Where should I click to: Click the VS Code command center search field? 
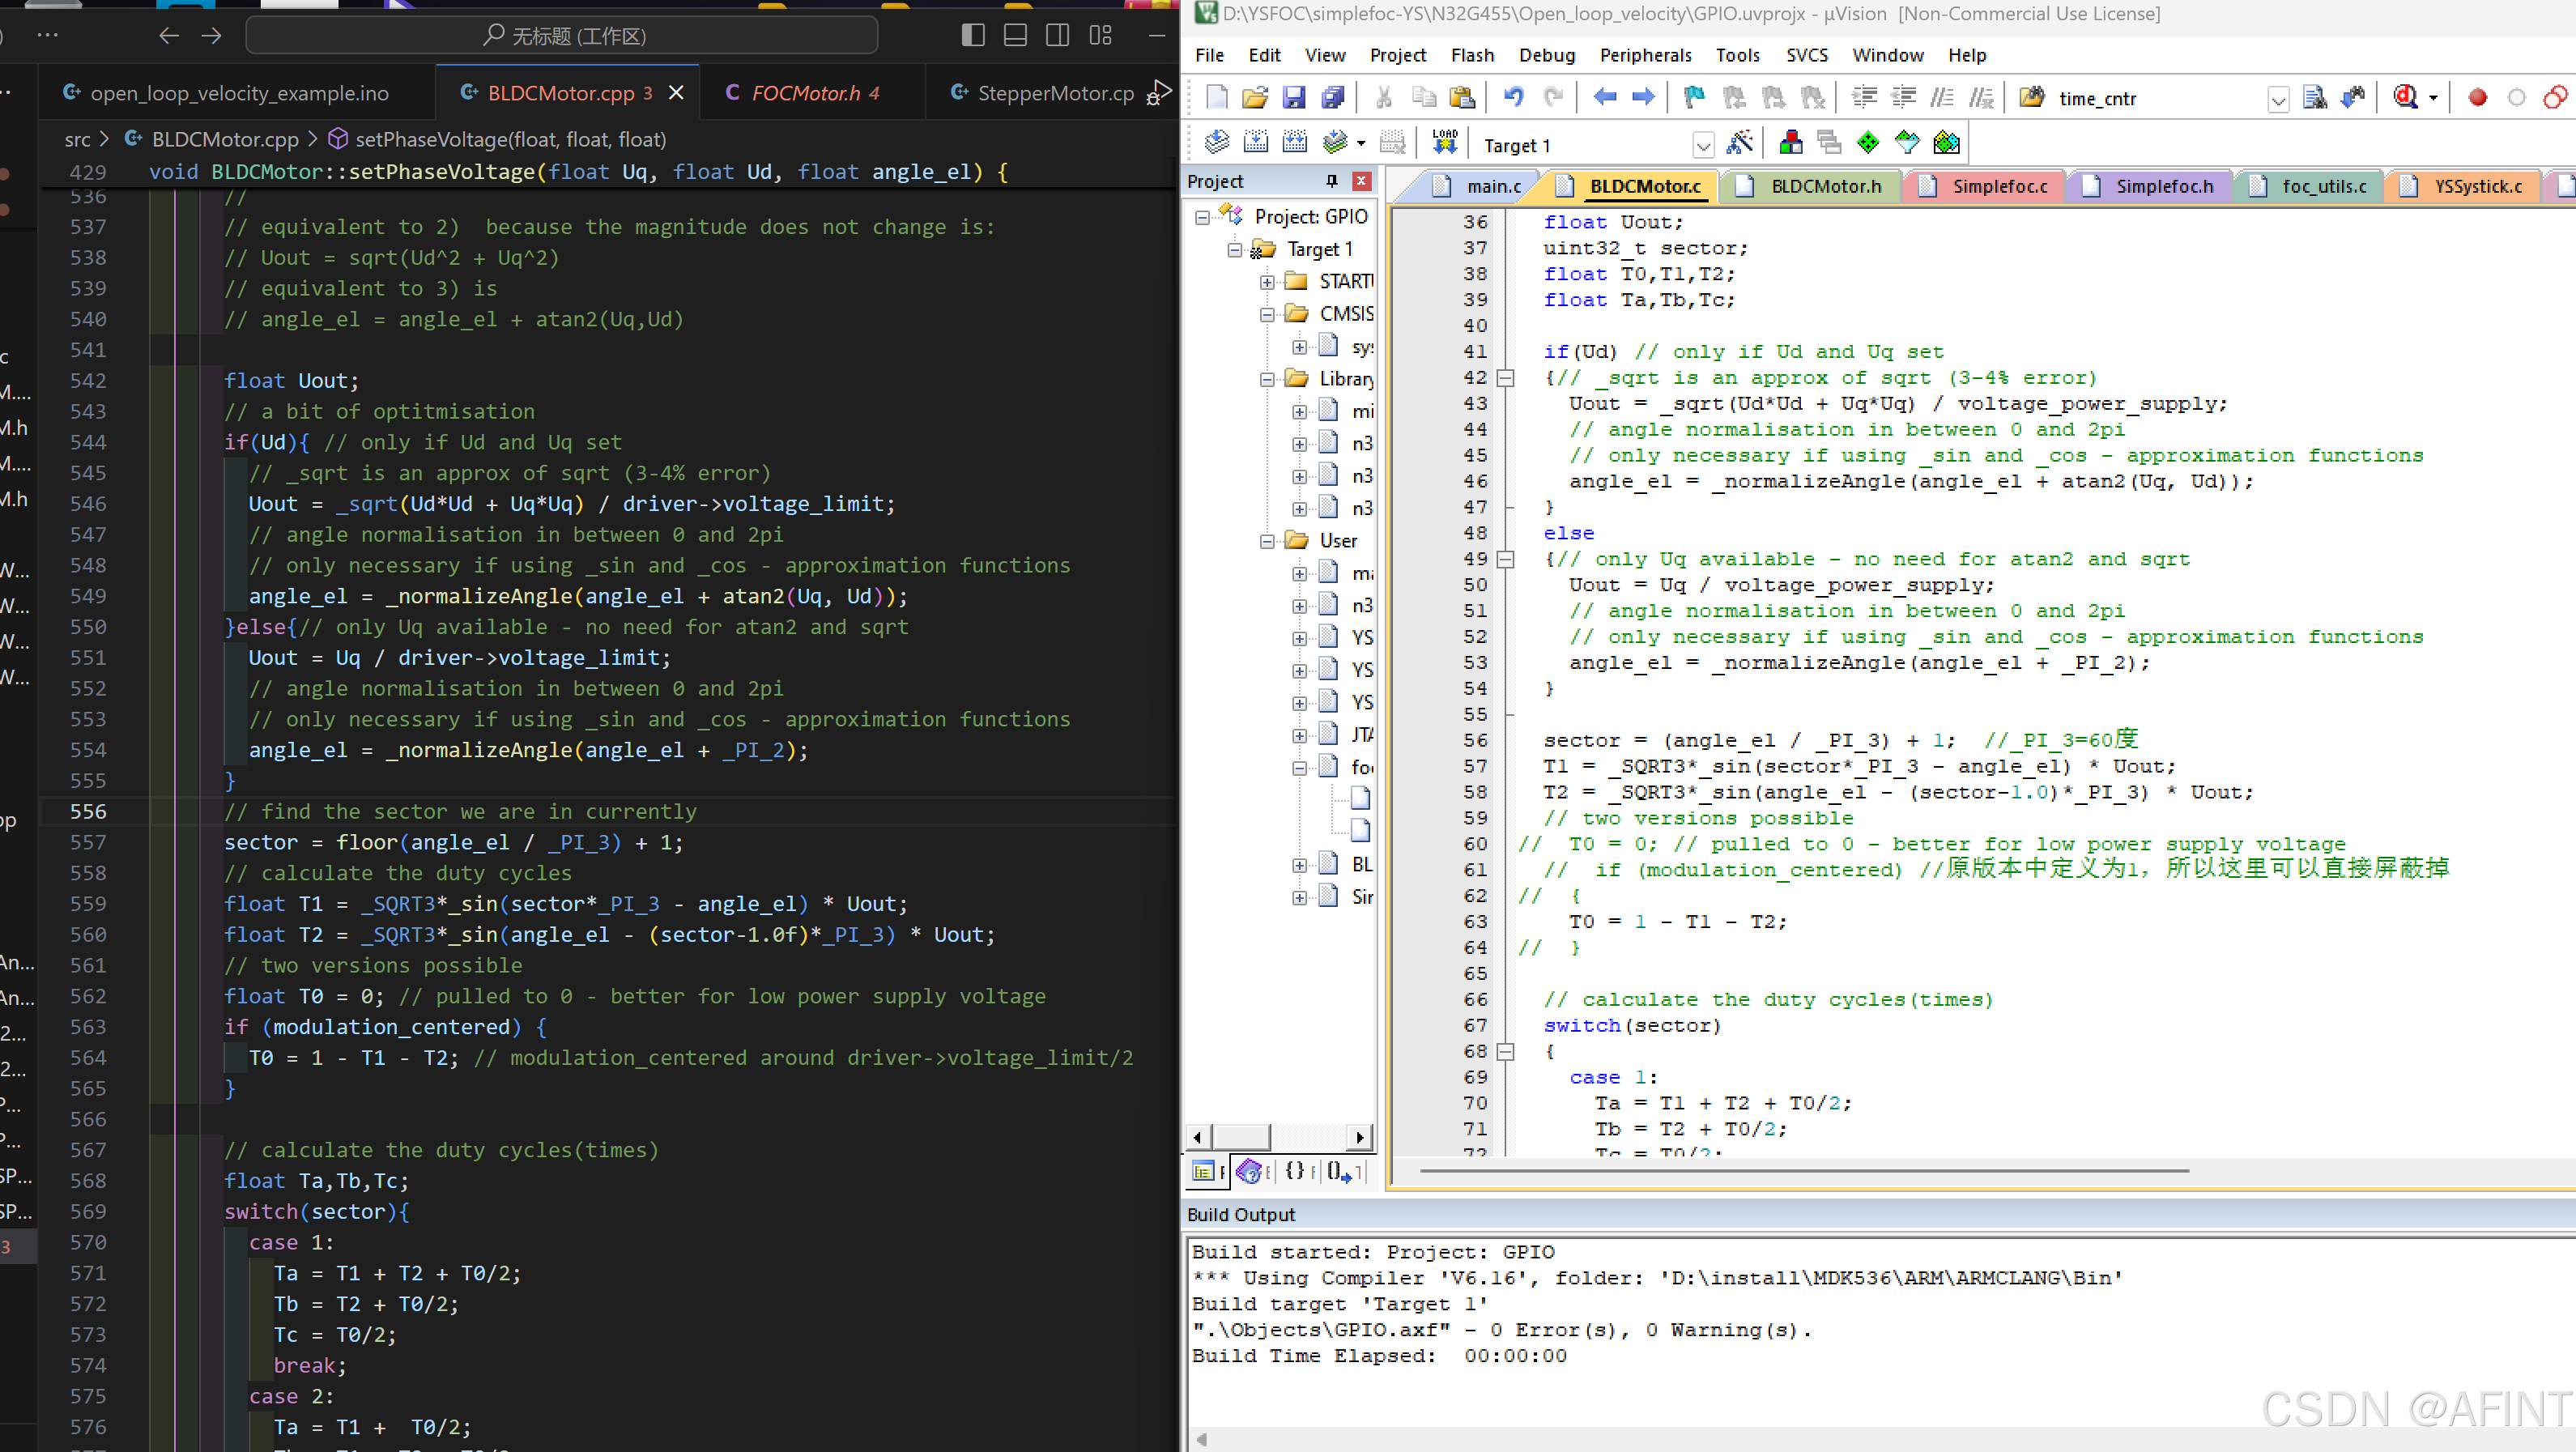click(x=562, y=36)
